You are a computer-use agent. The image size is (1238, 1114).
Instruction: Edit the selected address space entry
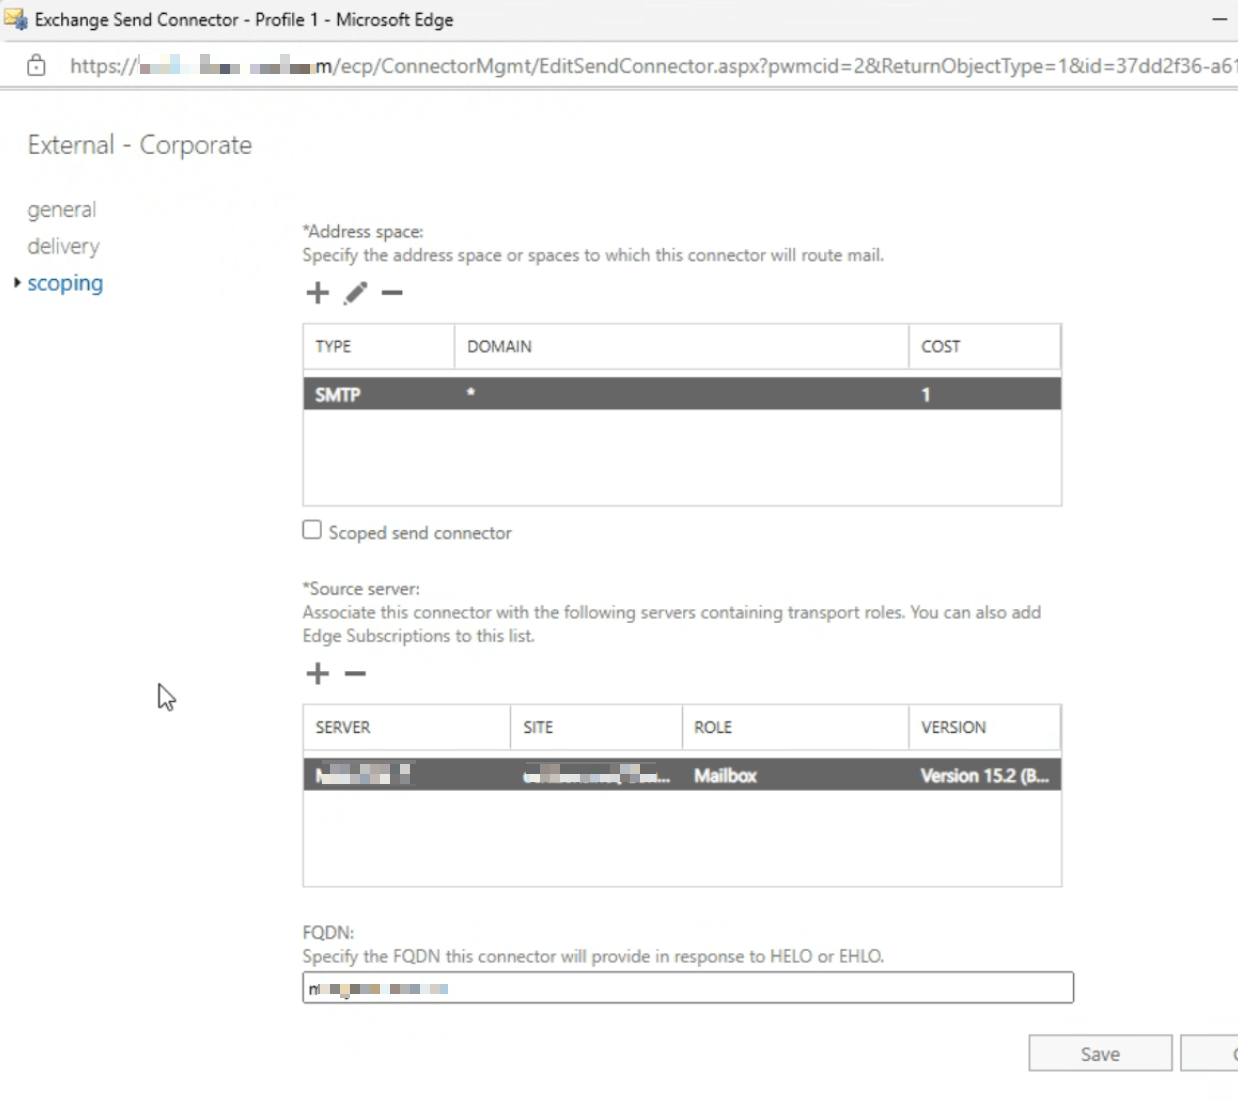point(355,293)
